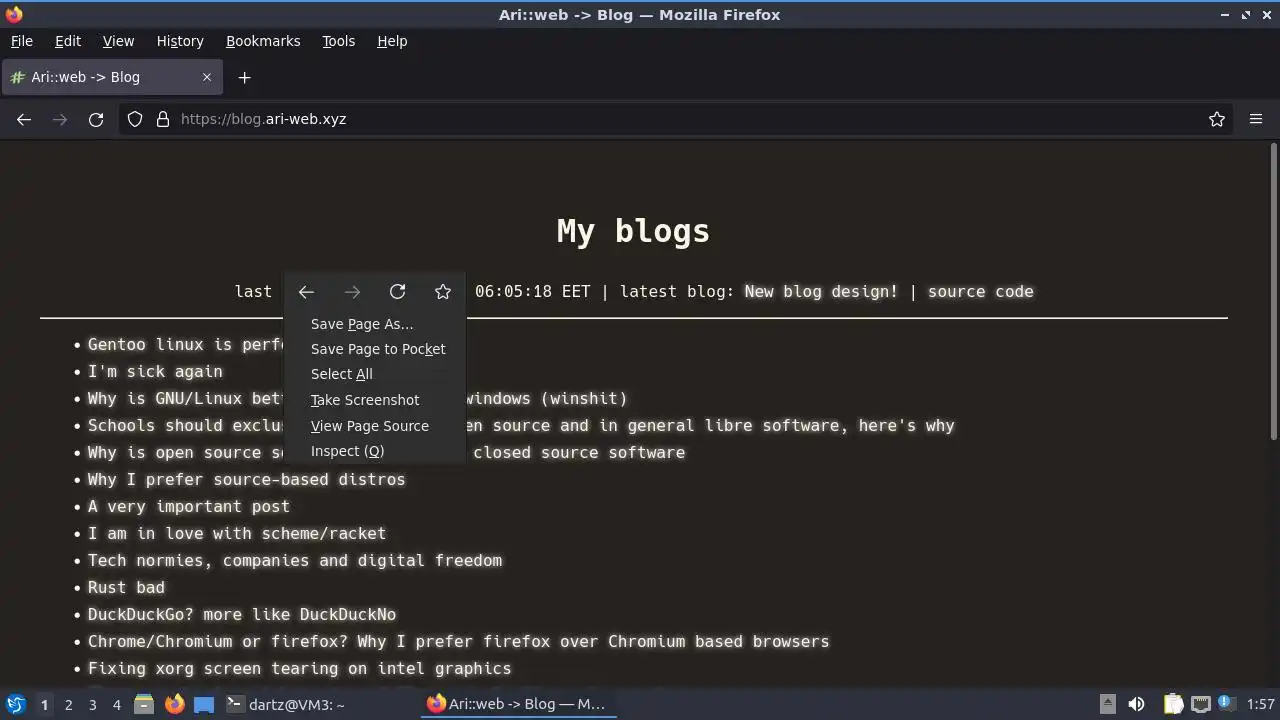Click the context menu reload icon
1280x720 pixels.
397,292
